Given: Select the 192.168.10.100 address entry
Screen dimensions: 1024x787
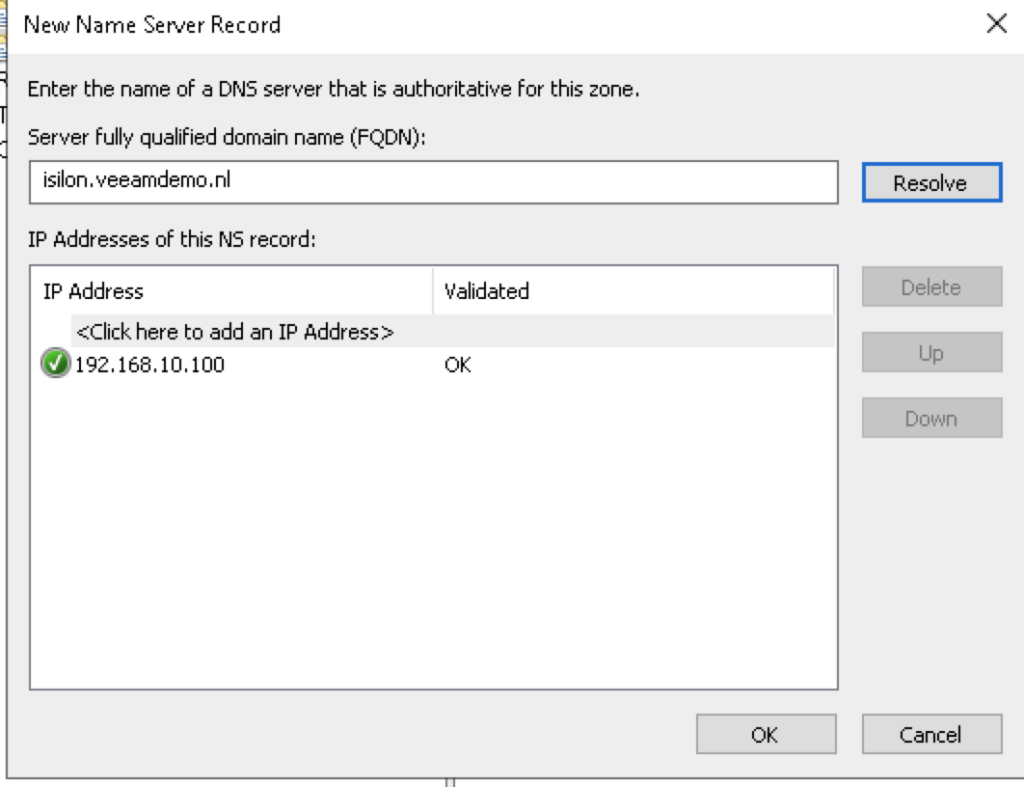Looking at the screenshot, I should pos(150,365).
